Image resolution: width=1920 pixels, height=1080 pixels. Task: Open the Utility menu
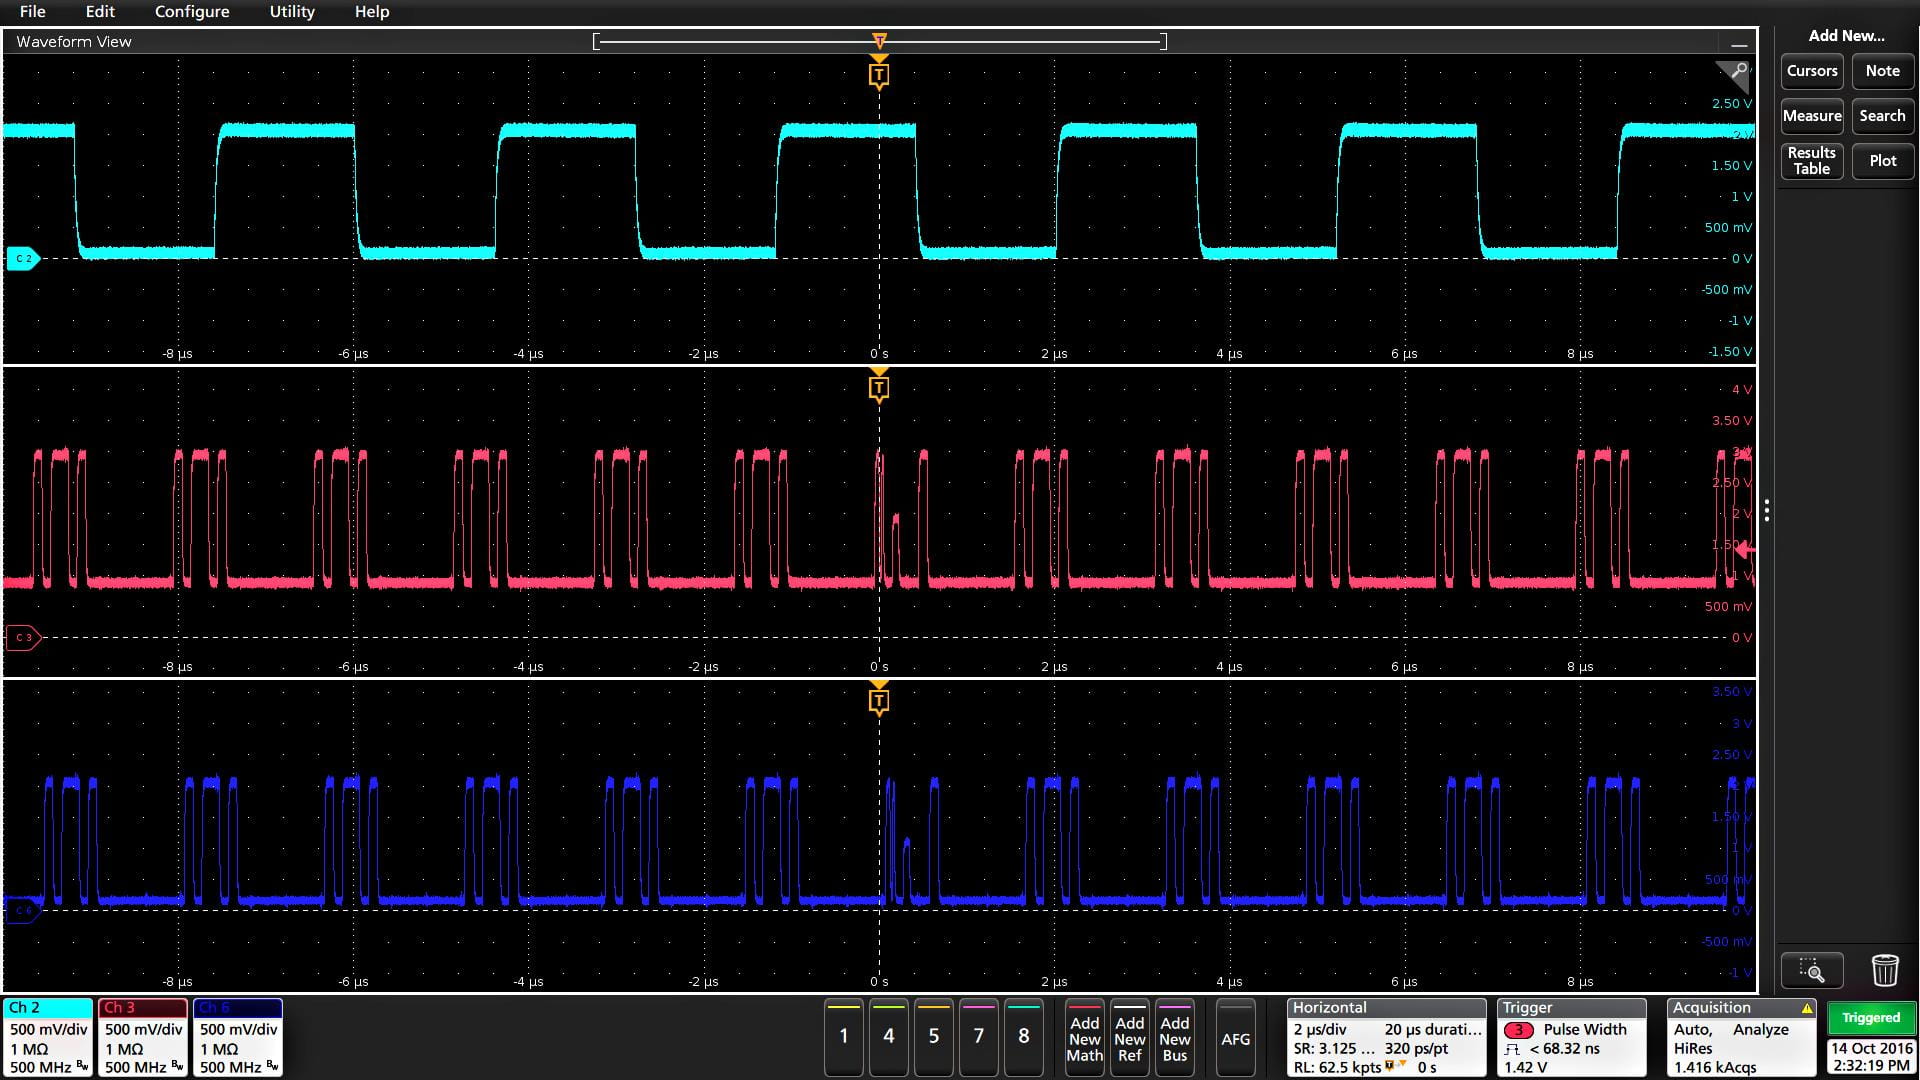click(x=292, y=12)
